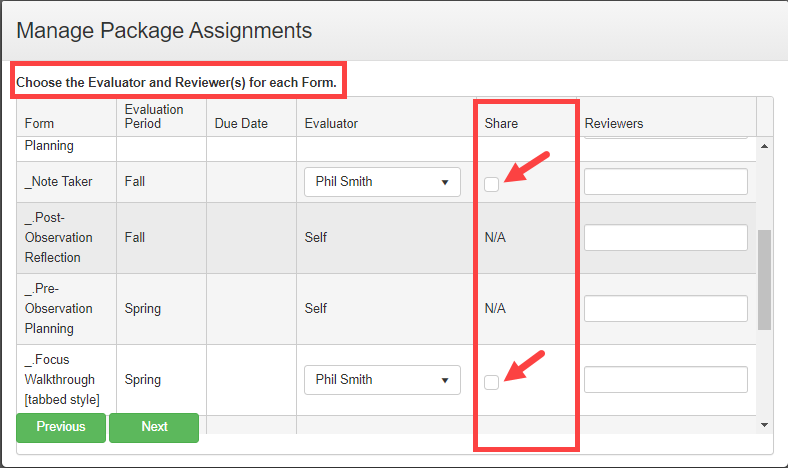This screenshot has width=788, height=468.
Task: Focus the Reviewers field for Post-Observation Reflection
Action: [x=666, y=238]
